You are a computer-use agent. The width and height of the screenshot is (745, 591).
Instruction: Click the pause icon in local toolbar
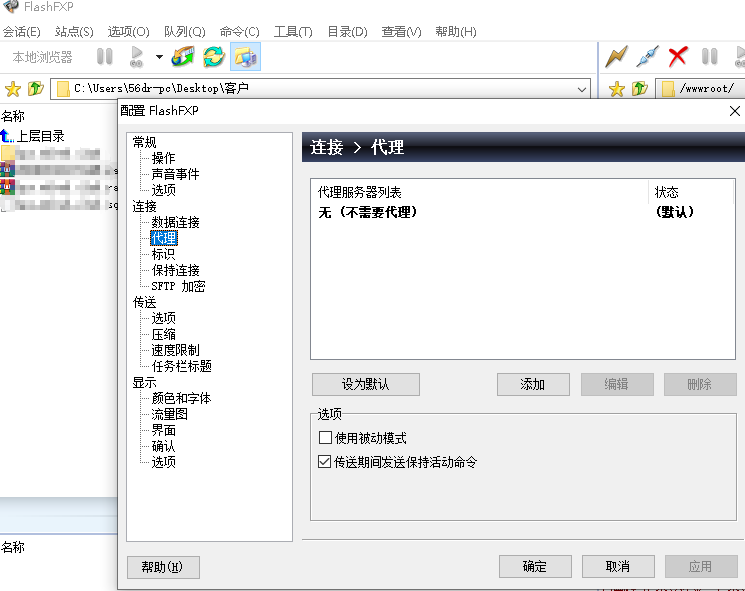(x=105, y=57)
